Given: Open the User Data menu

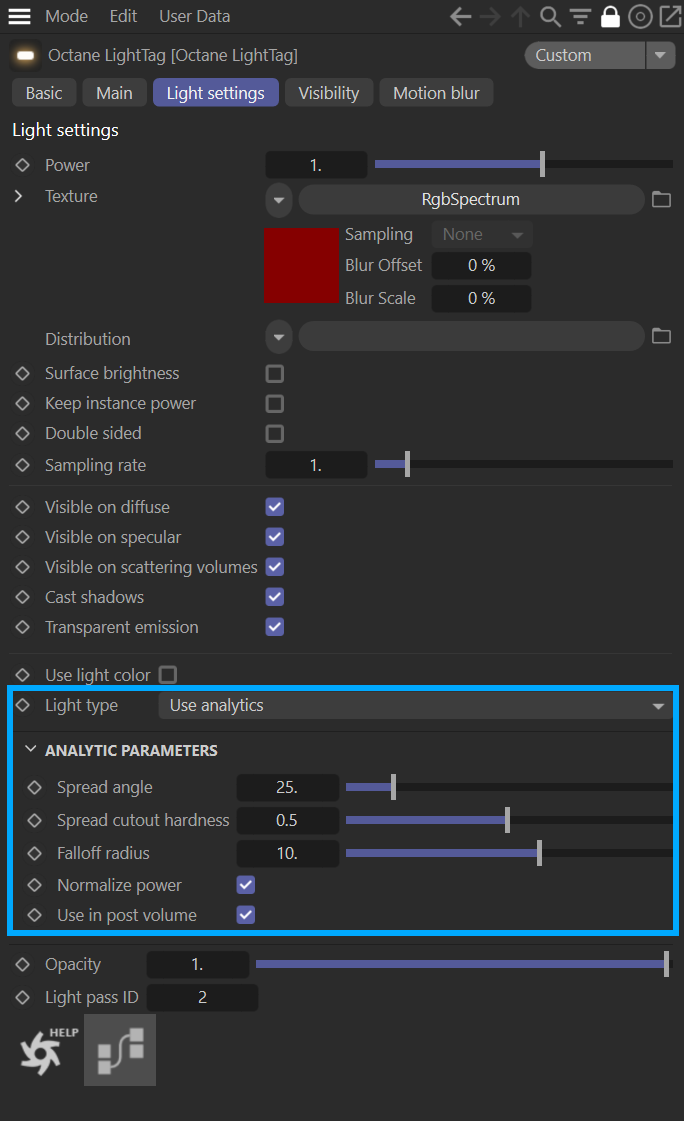Looking at the screenshot, I should point(194,17).
